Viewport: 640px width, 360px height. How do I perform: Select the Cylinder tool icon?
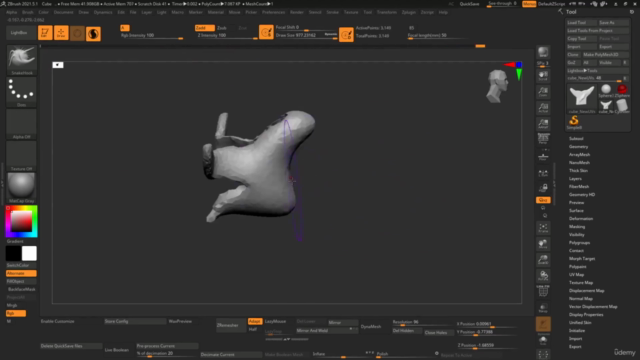[x=622, y=106]
